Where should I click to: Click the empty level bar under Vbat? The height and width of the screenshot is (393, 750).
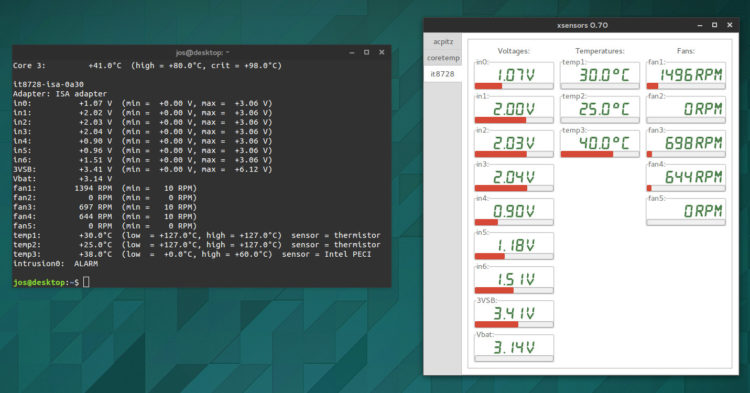click(x=514, y=359)
